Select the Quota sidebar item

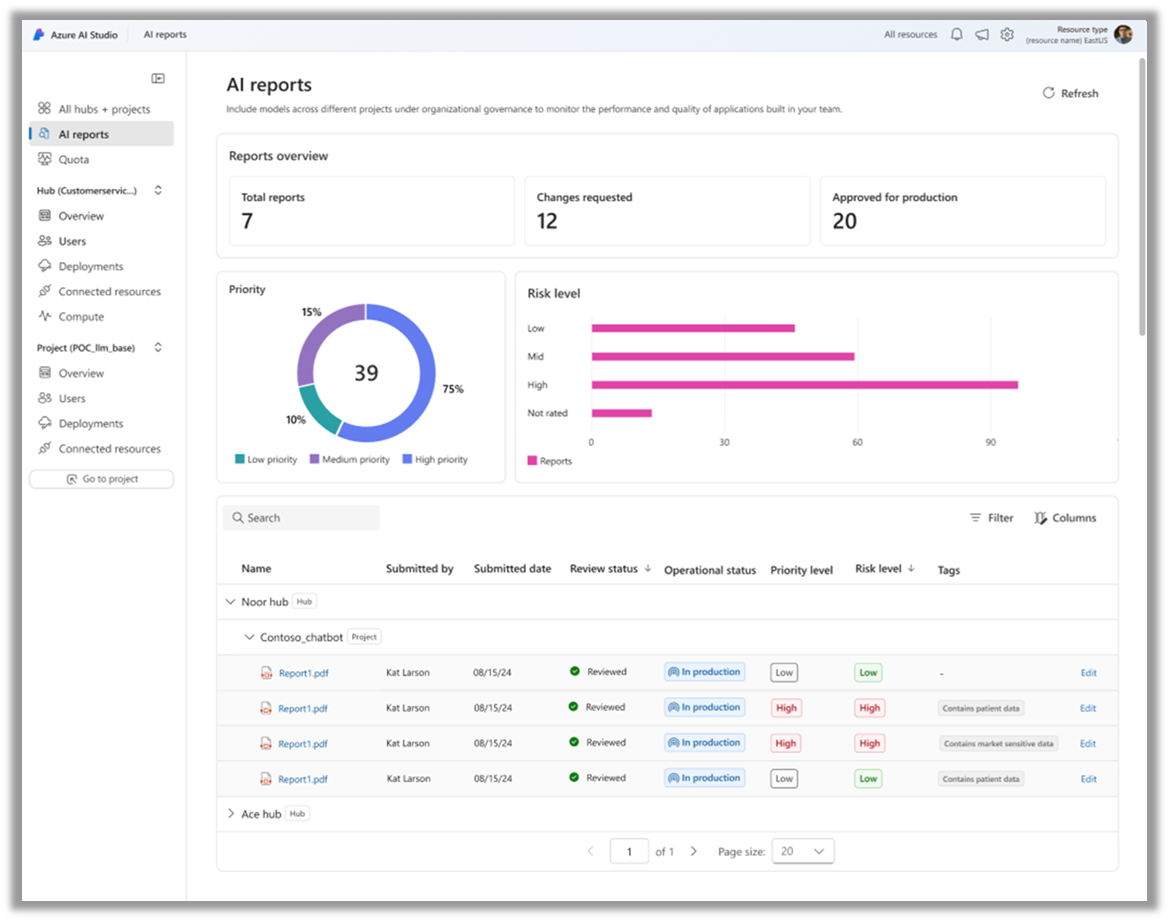click(x=73, y=159)
